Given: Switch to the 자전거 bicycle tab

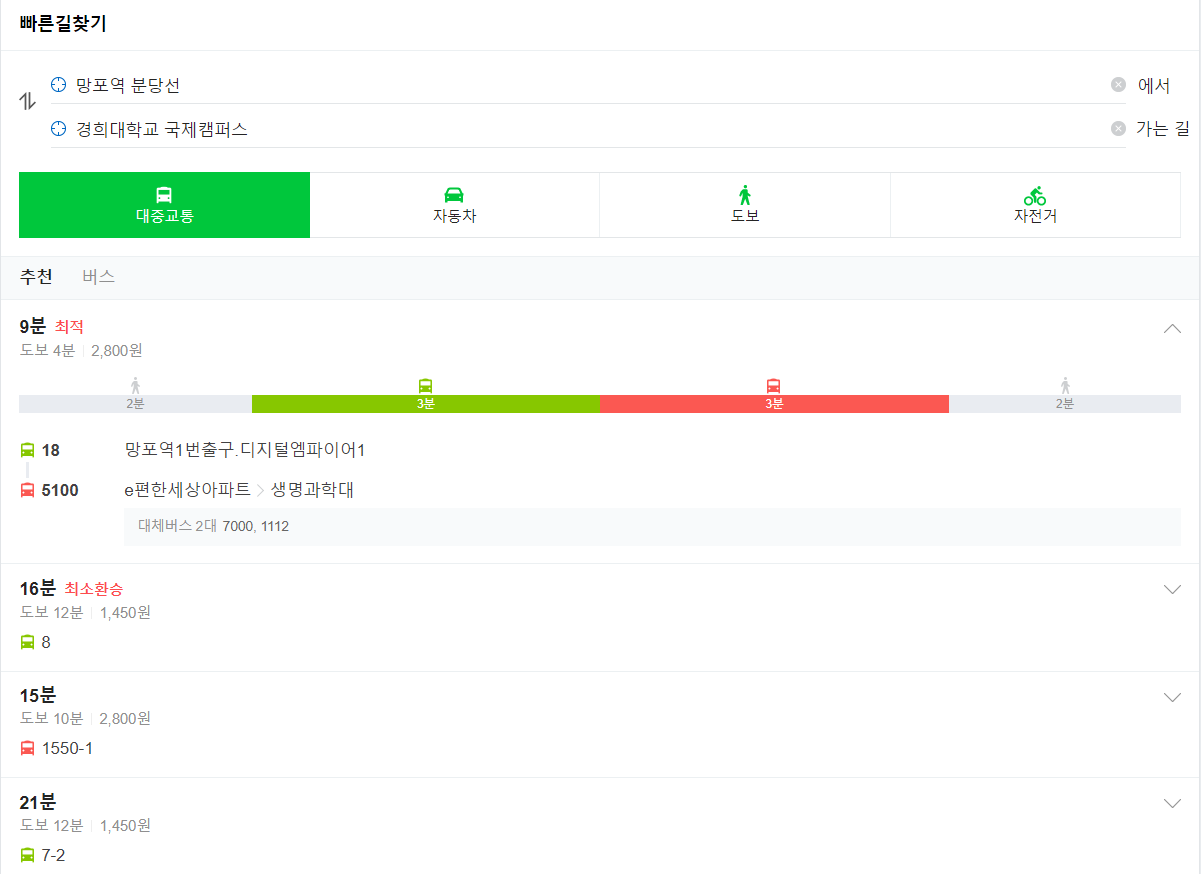Looking at the screenshot, I should [1035, 205].
